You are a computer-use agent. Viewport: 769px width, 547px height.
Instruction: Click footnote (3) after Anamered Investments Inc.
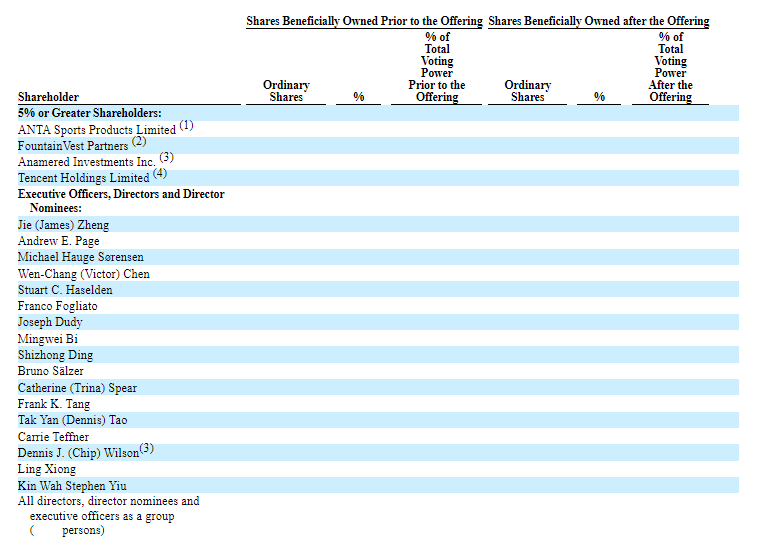(x=166, y=158)
